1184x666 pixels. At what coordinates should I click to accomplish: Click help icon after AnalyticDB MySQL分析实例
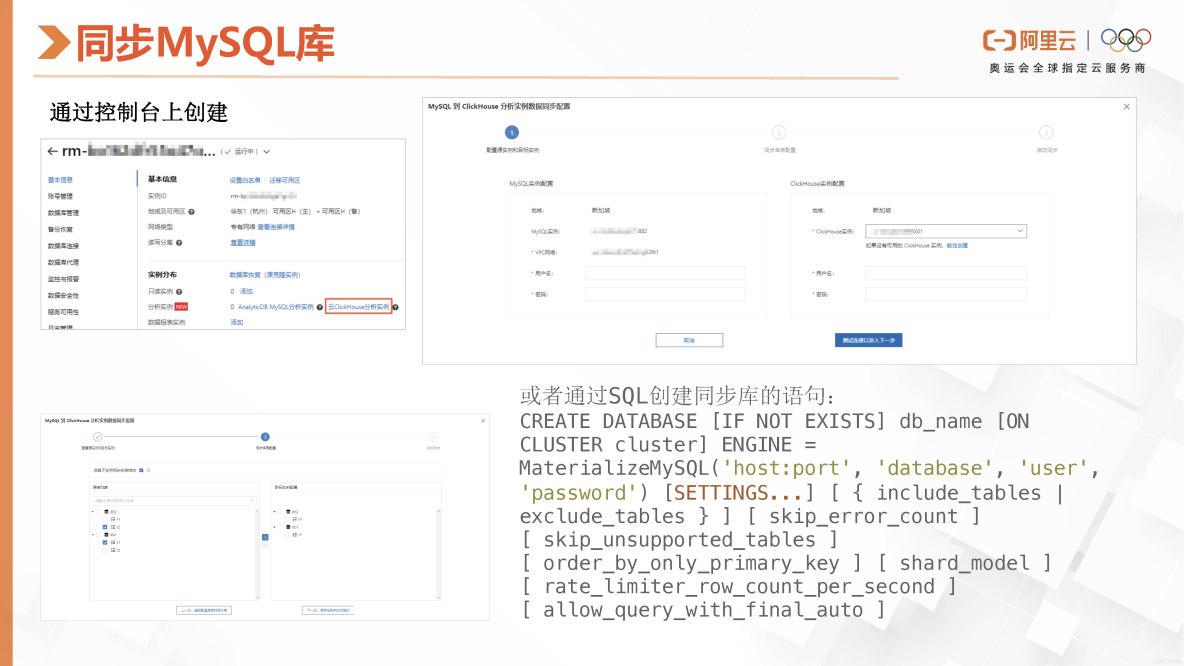[319, 307]
